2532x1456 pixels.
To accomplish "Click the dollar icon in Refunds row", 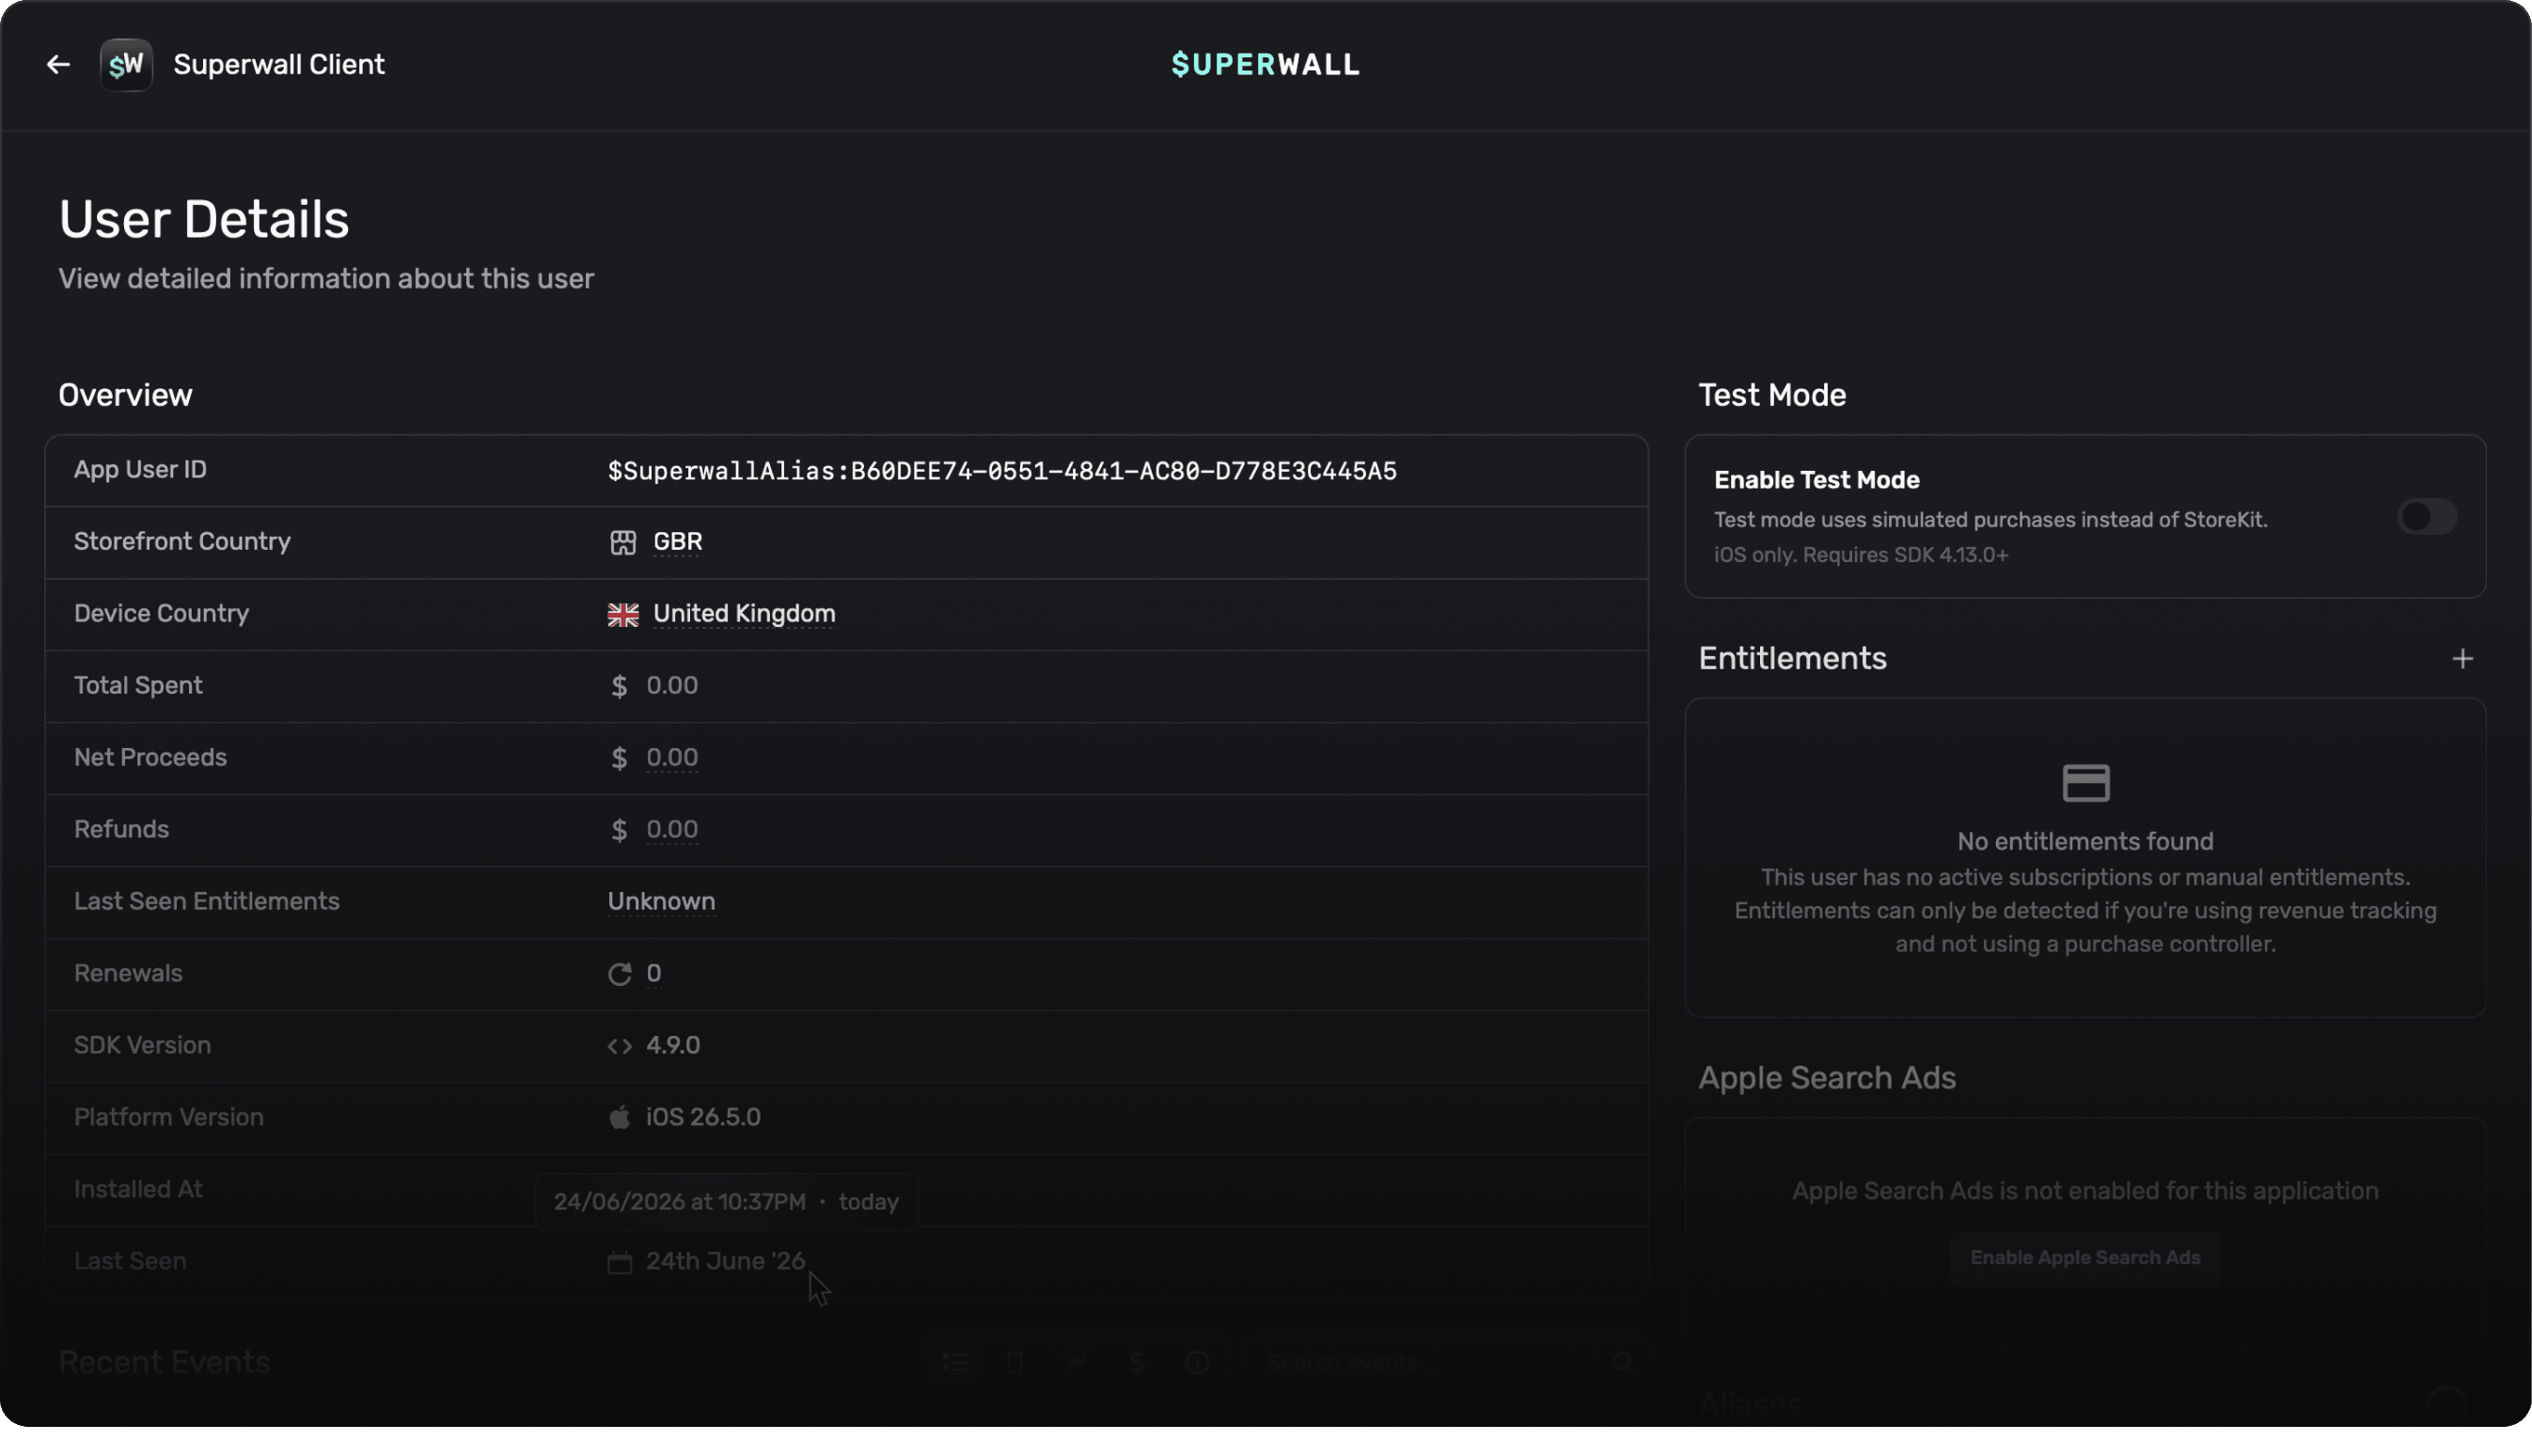I will (x=619, y=831).
